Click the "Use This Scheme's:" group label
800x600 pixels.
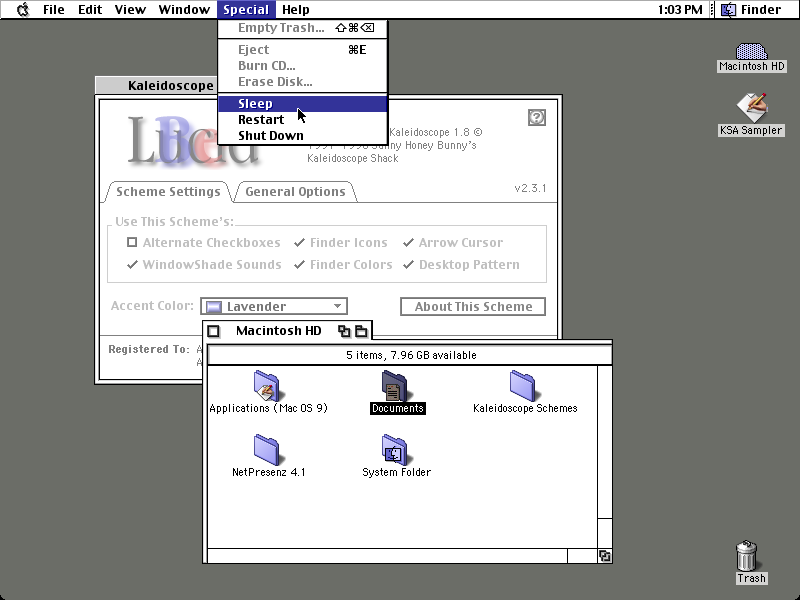click(x=174, y=222)
